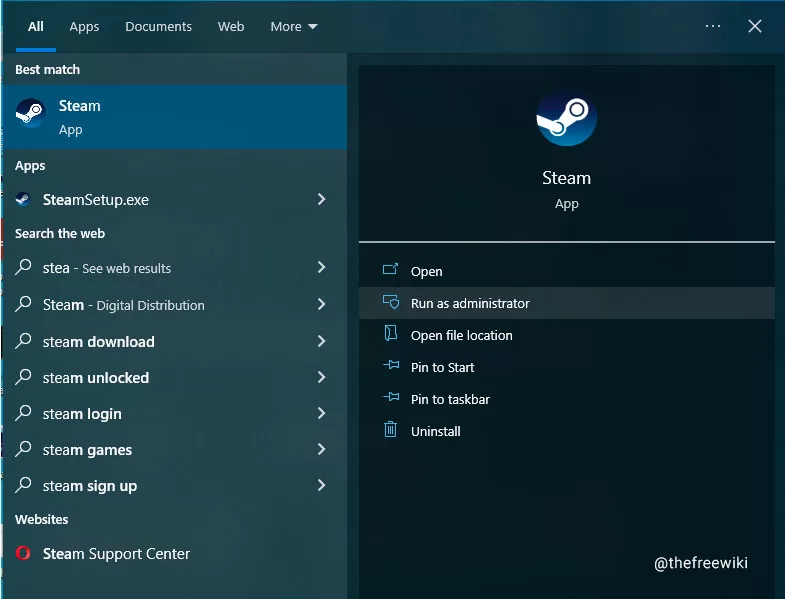Click the large Steam logo in preview pane
Screen dimensions: 785x599
(566, 118)
